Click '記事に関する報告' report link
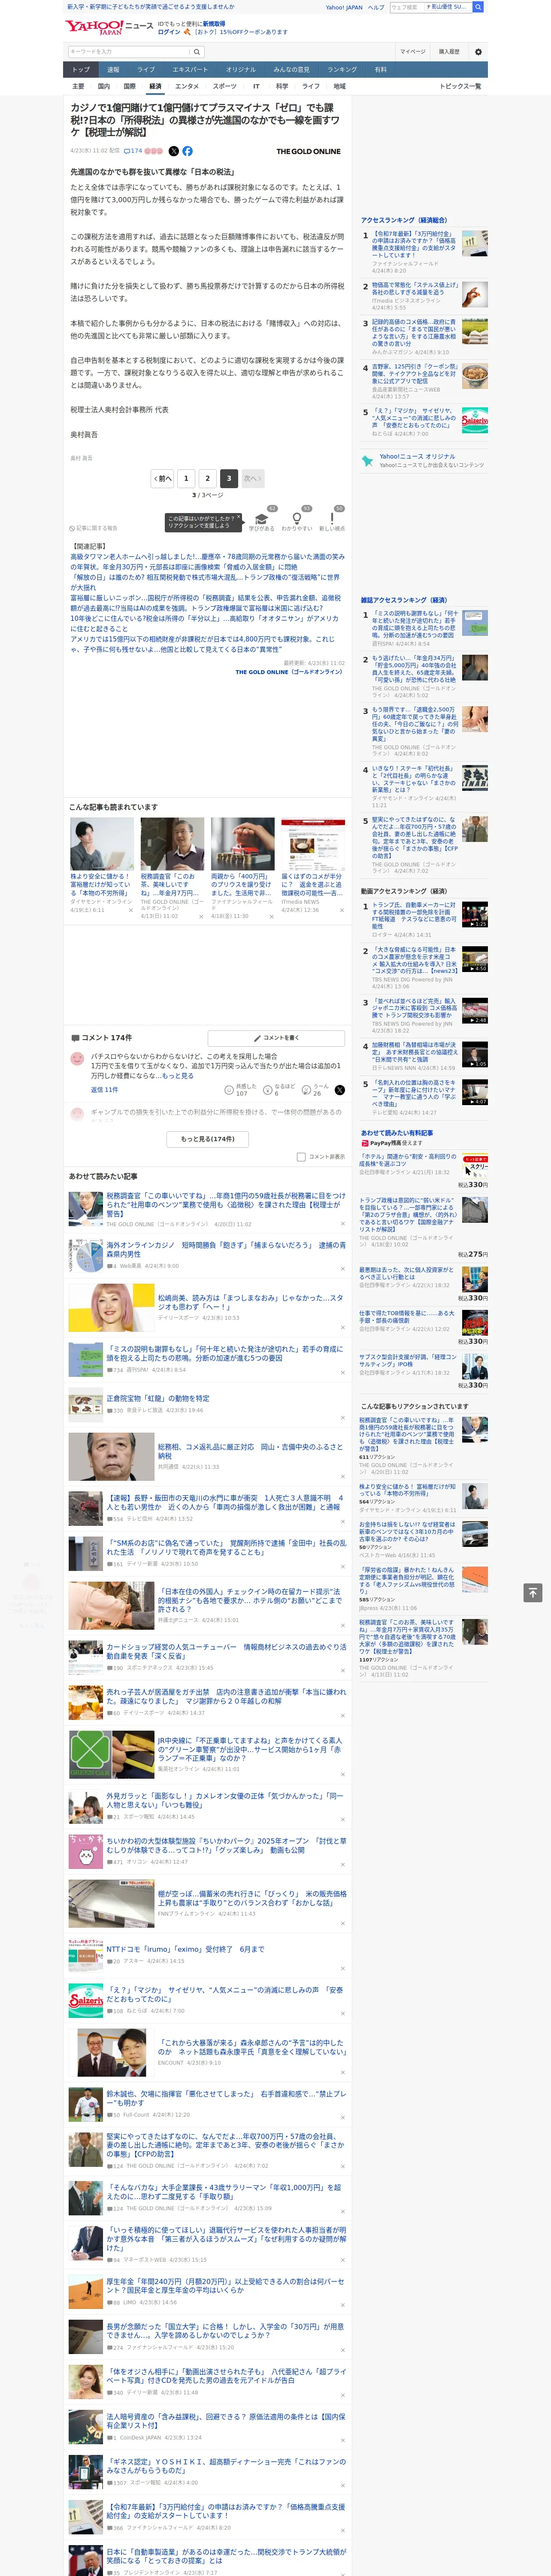This screenshot has height=2576, width=551. click(x=93, y=528)
